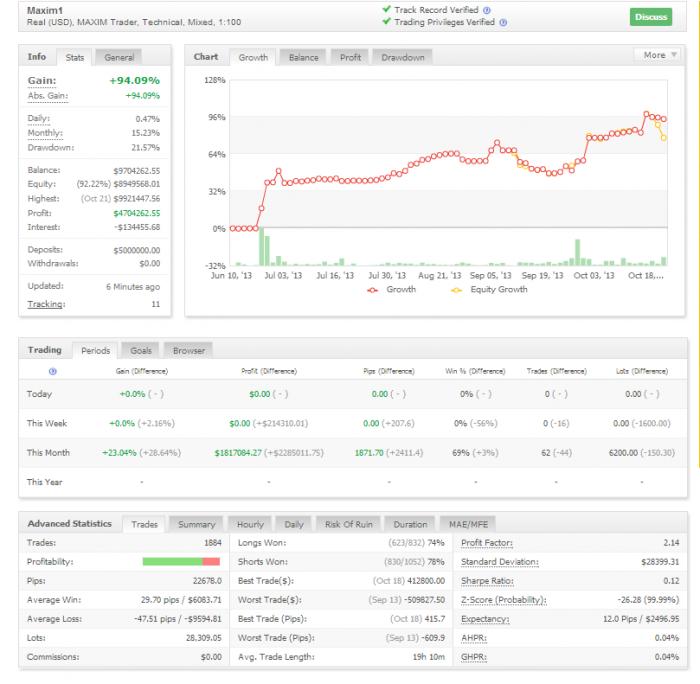Select the Profit chart tab
Image resolution: width=700 pixels, height=684 pixels.
[x=350, y=58]
